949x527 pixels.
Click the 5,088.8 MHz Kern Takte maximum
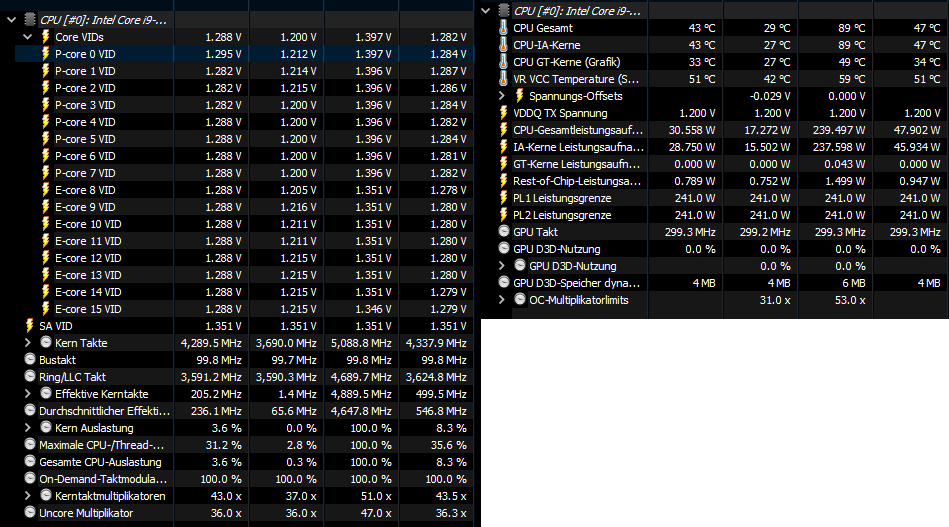(x=361, y=343)
